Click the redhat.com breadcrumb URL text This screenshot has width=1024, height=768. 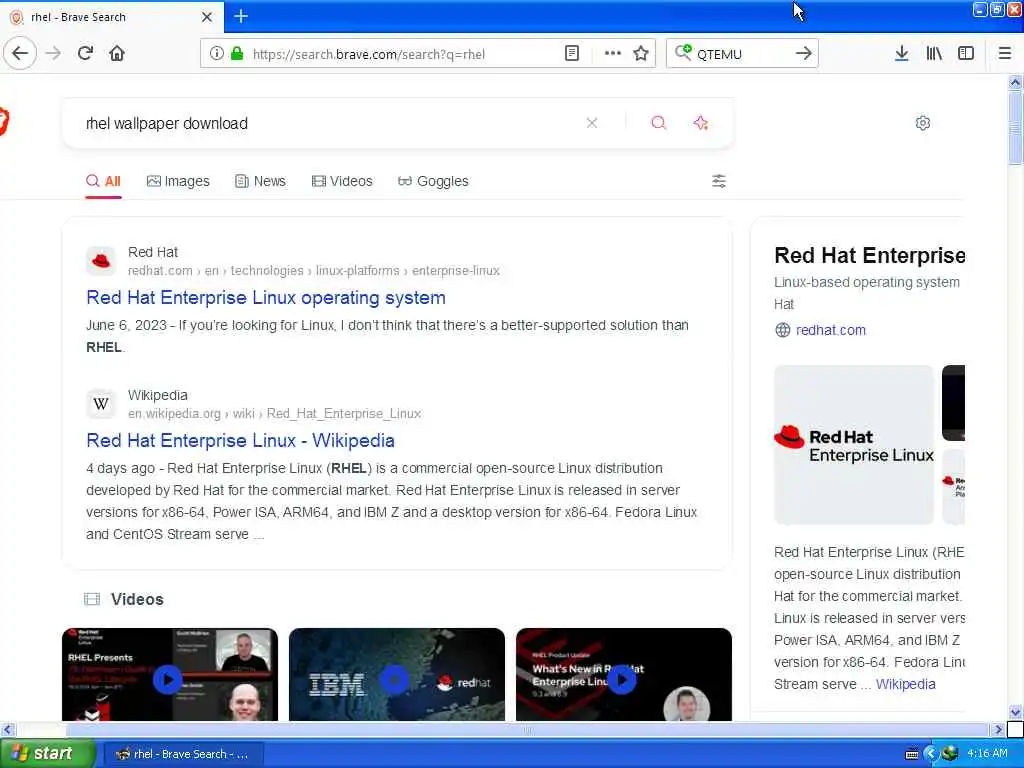[x=313, y=270]
